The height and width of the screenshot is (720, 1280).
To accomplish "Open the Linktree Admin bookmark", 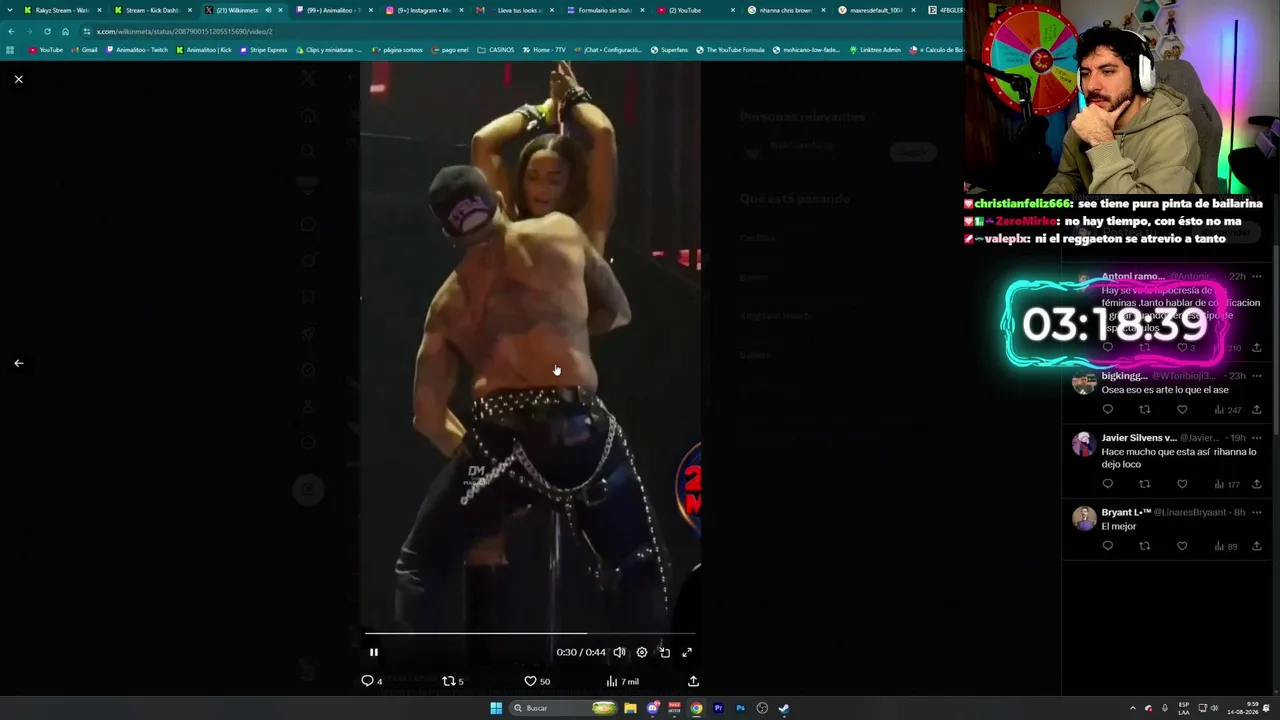I will [x=875, y=50].
